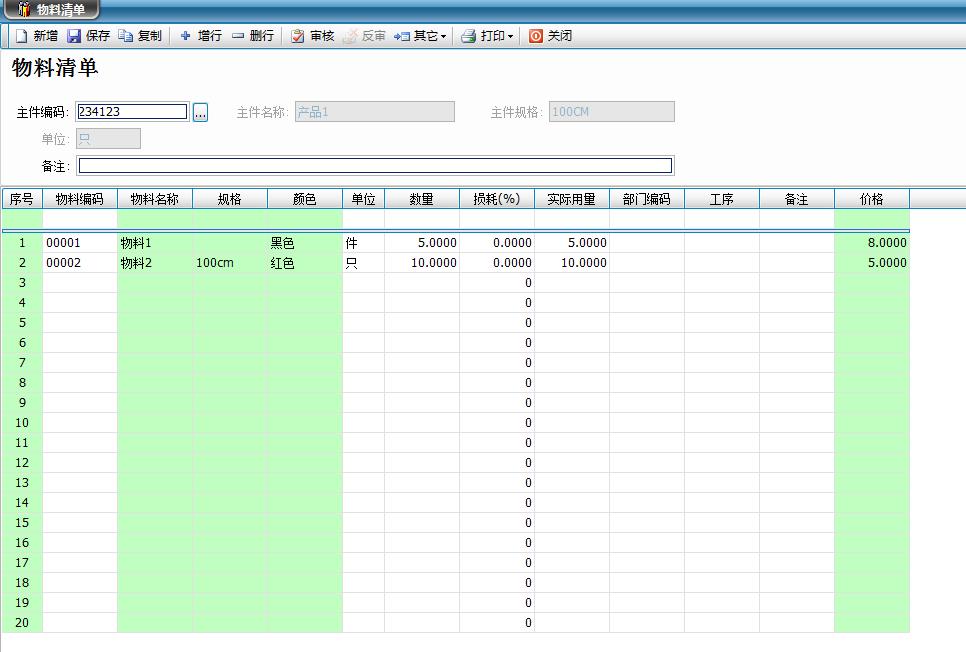Viewport: 966px width, 652px height.
Task: Delete a row with 删行 minus icon
Action: 238,36
